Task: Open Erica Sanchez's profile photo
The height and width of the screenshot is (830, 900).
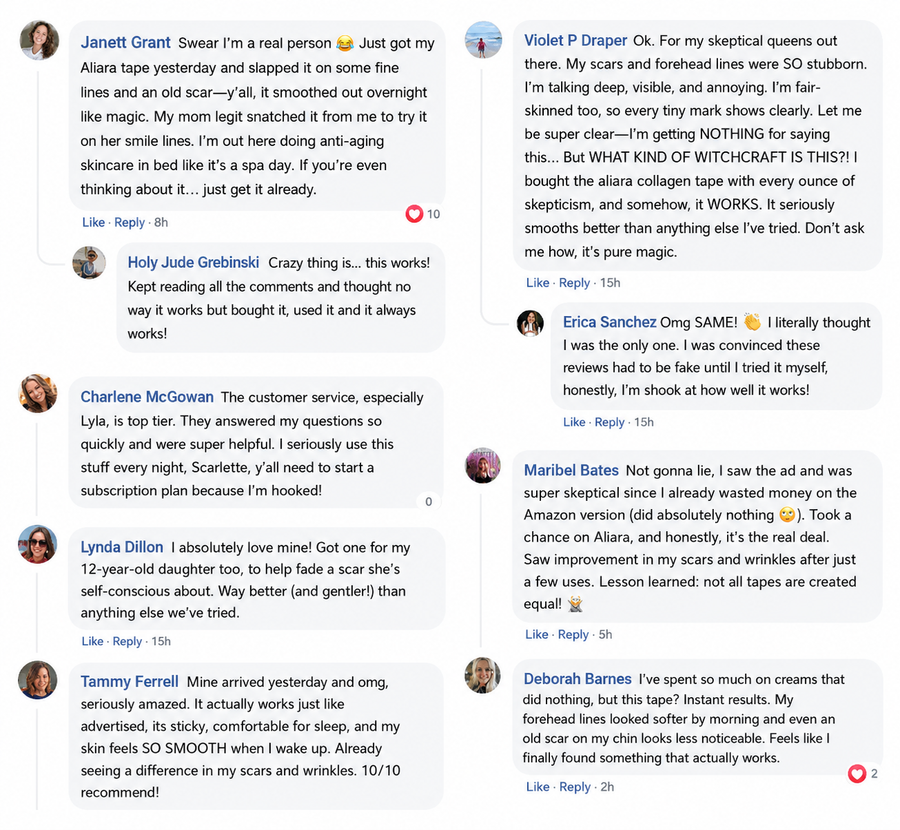Action: (530, 323)
